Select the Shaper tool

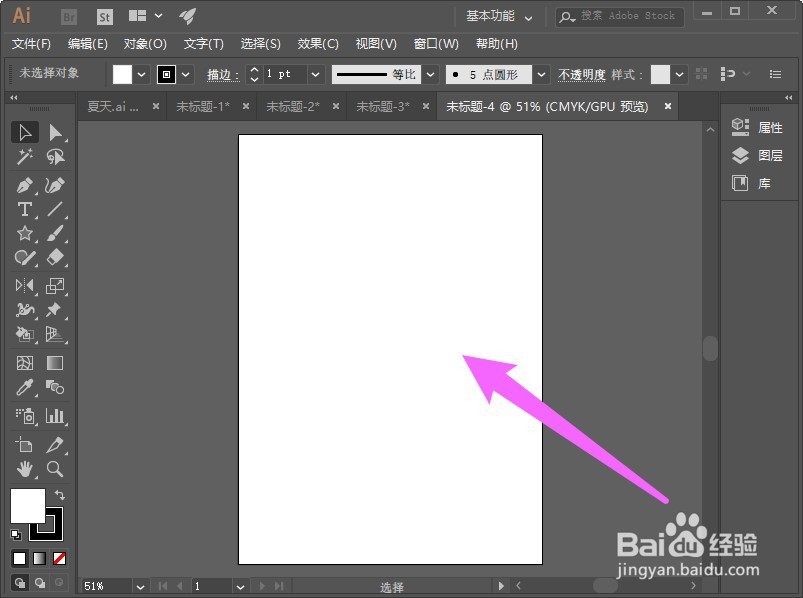pyautogui.click(x=25, y=258)
